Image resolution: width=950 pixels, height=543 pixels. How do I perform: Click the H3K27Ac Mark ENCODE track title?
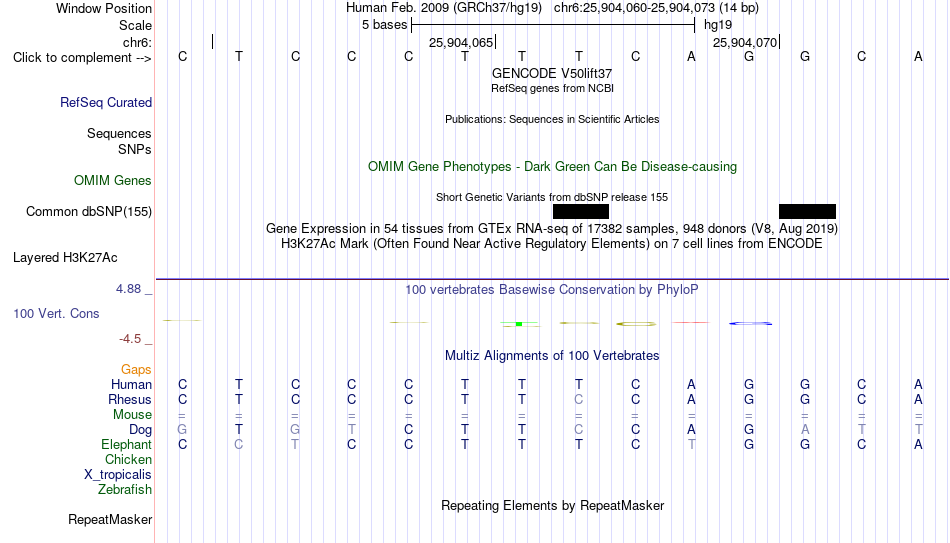(552, 244)
